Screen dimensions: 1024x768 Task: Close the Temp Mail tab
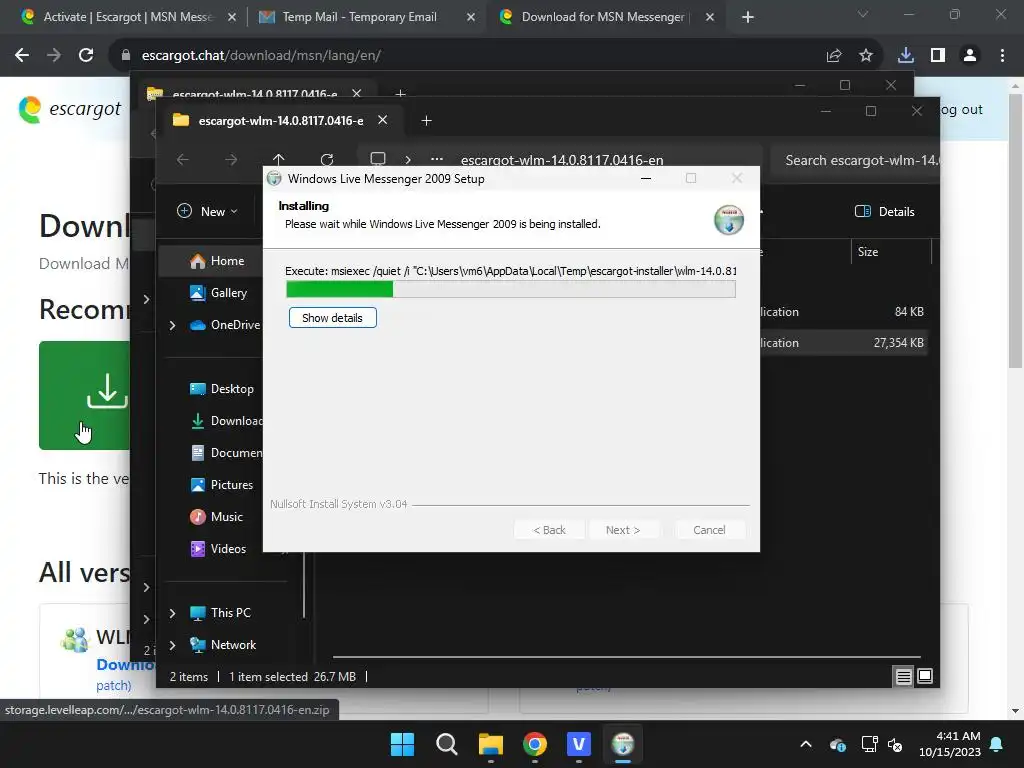point(471,17)
